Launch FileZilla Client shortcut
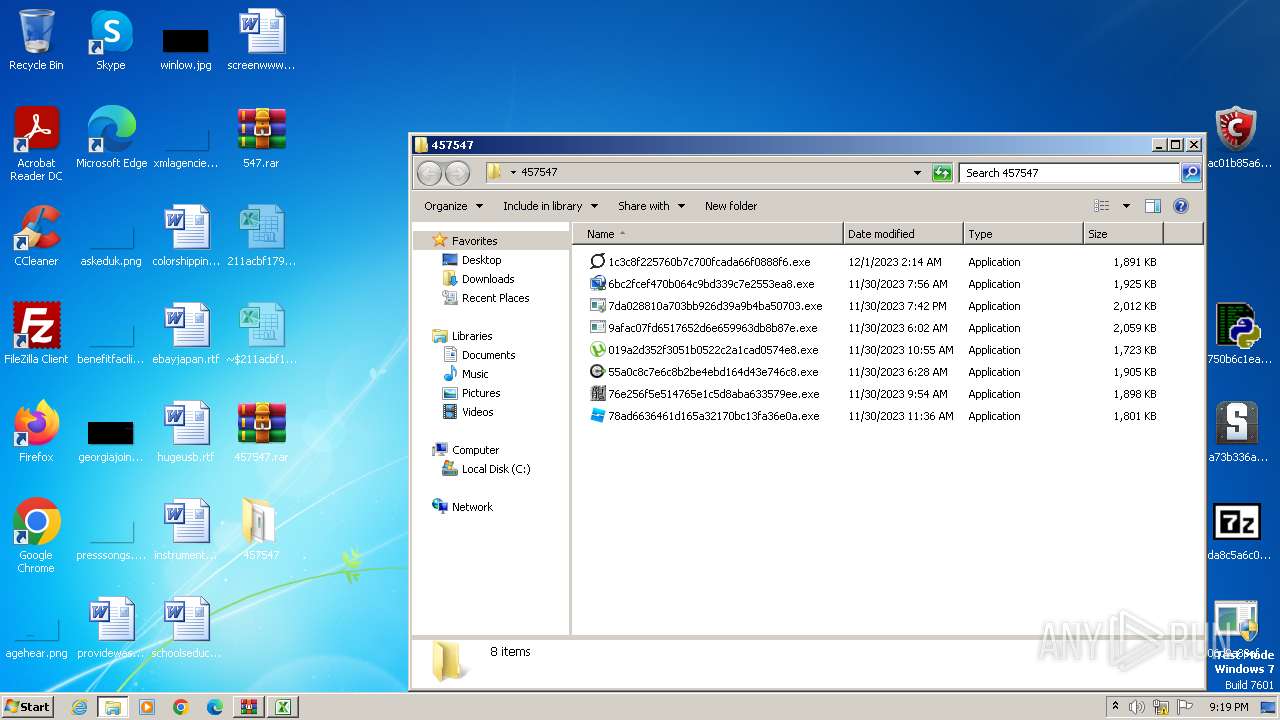The height and width of the screenshot is (720, 1280). point(36,334)
